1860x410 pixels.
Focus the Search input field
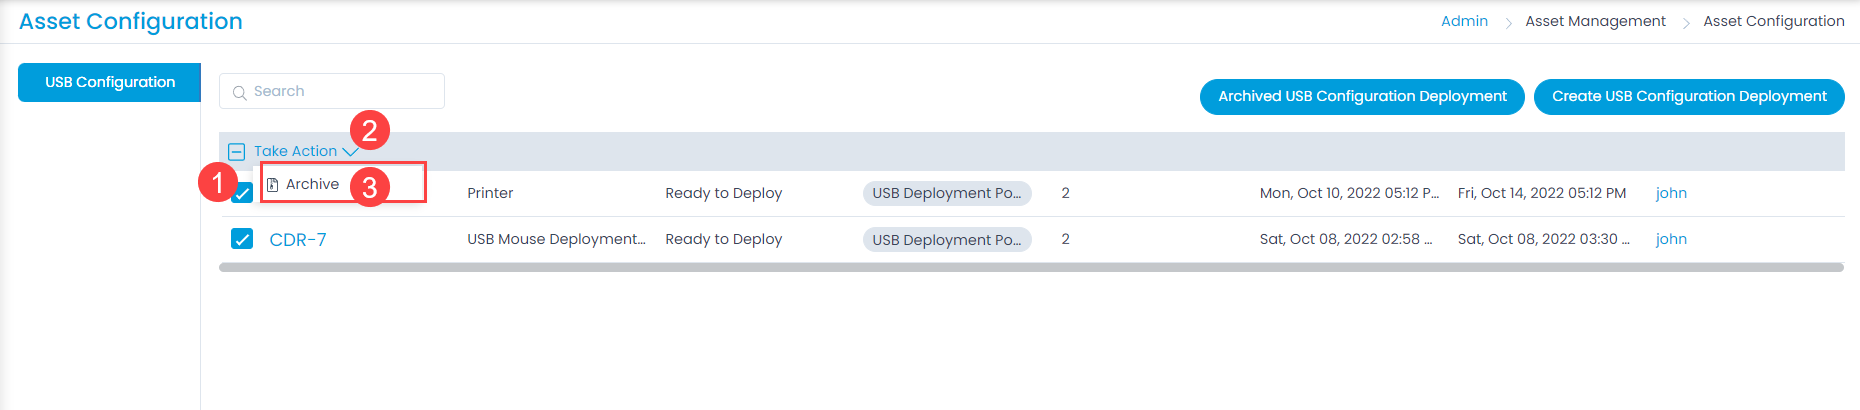click(332, 91)
